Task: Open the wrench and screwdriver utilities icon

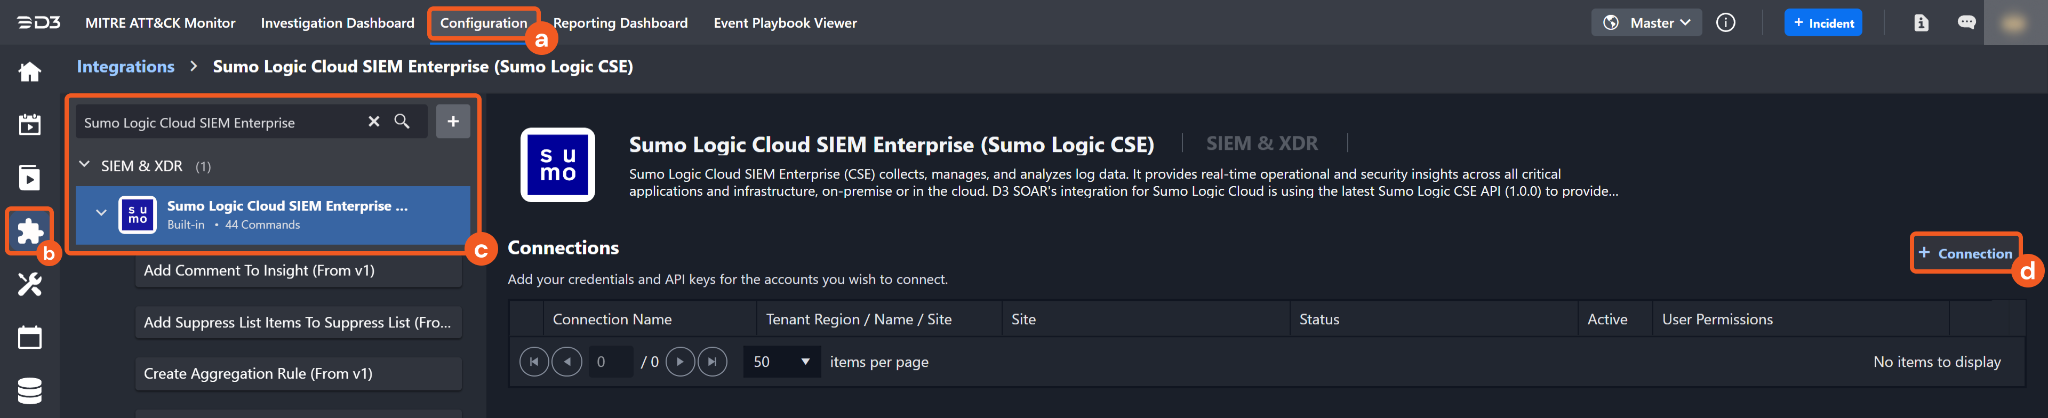Action: tap(30, 285)
